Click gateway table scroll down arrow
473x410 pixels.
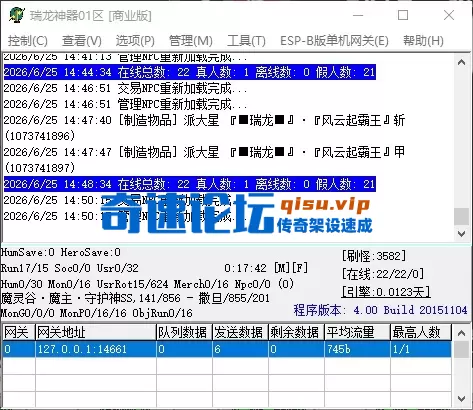(462, 398)
